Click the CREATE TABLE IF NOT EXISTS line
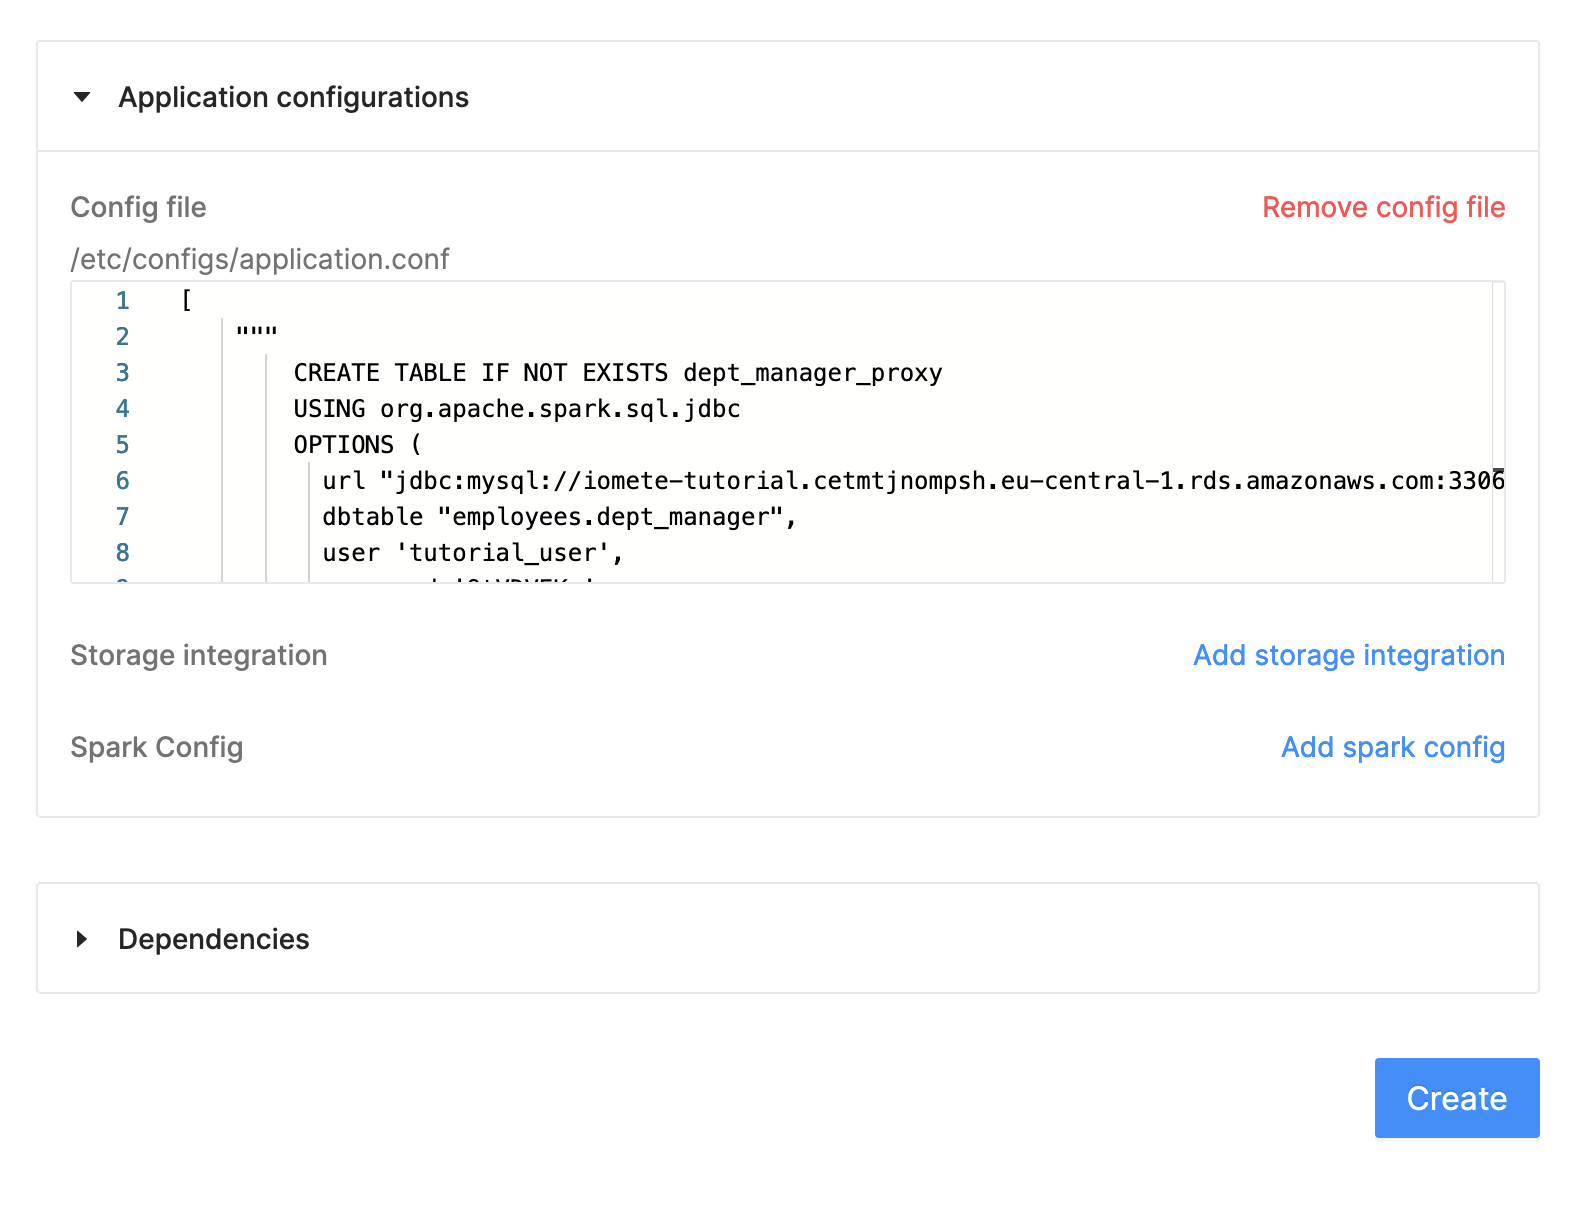The image size is (1582, 1220). pos(618,373)
